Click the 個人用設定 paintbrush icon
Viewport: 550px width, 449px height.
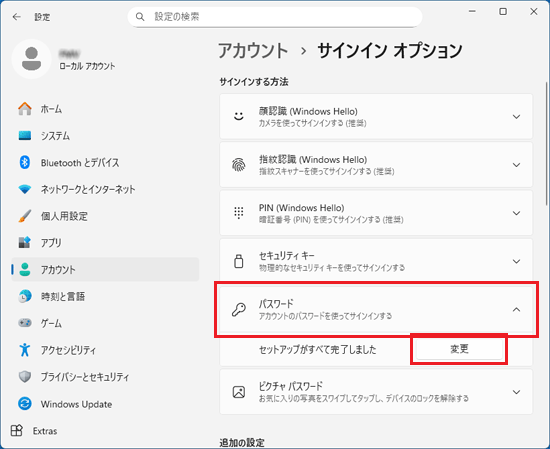coord(25,216)
